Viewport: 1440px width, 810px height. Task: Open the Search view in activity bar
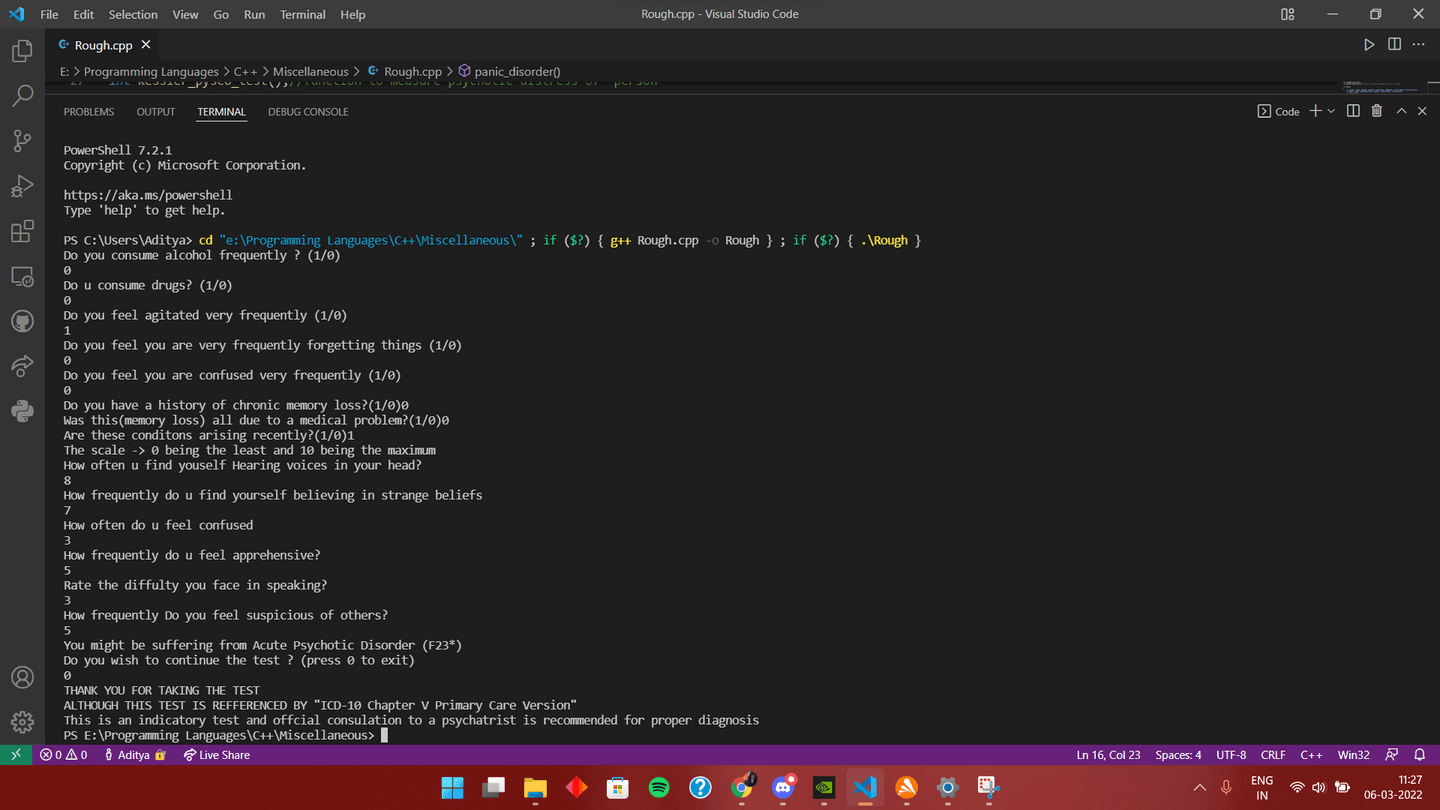tap(22, 96)
